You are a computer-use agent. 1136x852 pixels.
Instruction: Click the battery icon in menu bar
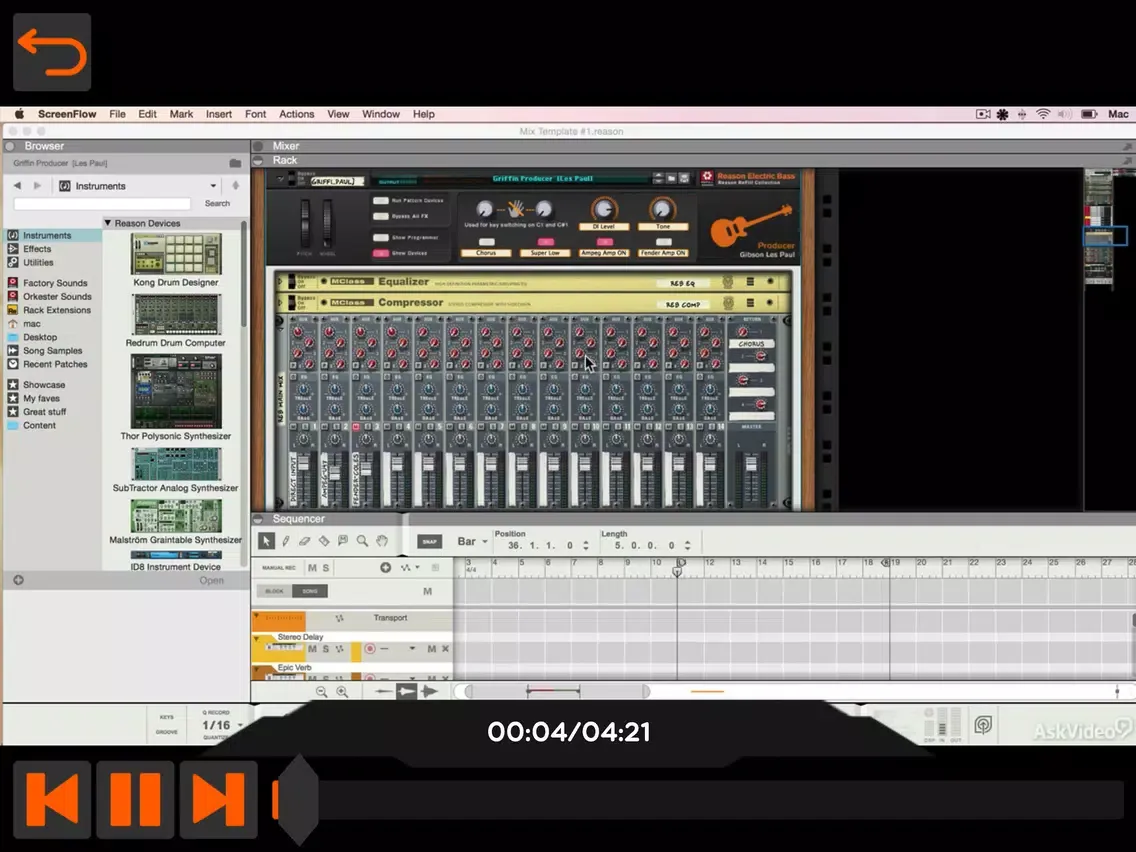pyautogui.click(x=1089, y=114)
